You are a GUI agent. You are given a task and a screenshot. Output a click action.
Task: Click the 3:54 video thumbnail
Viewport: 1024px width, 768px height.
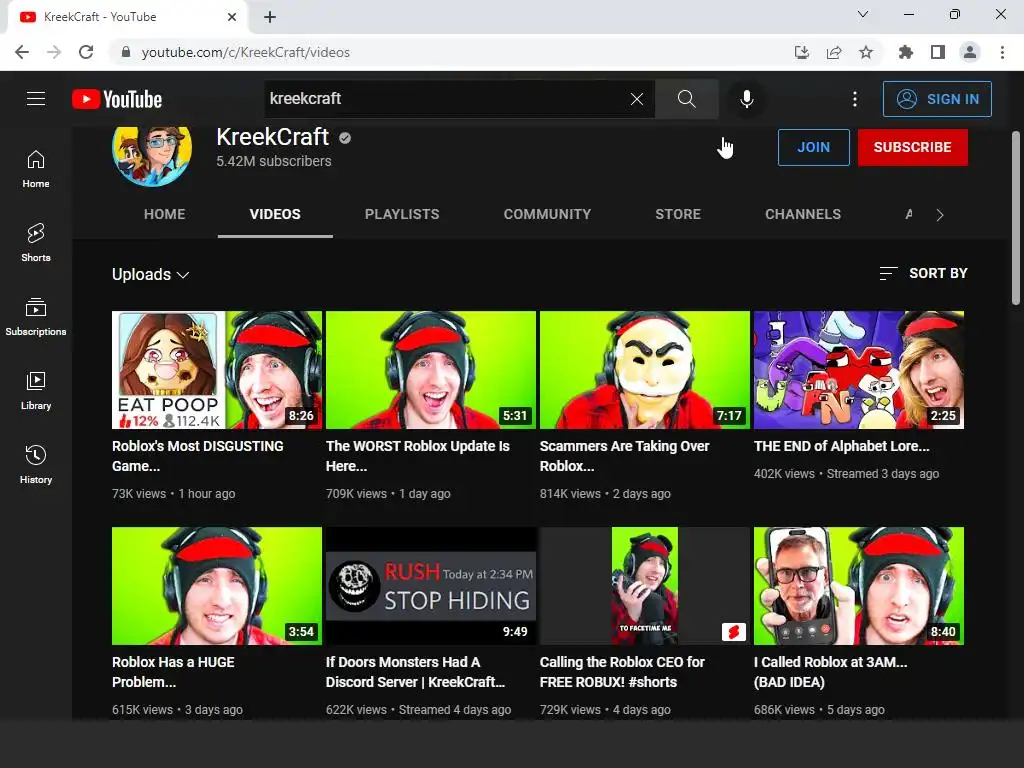[217, 586]
